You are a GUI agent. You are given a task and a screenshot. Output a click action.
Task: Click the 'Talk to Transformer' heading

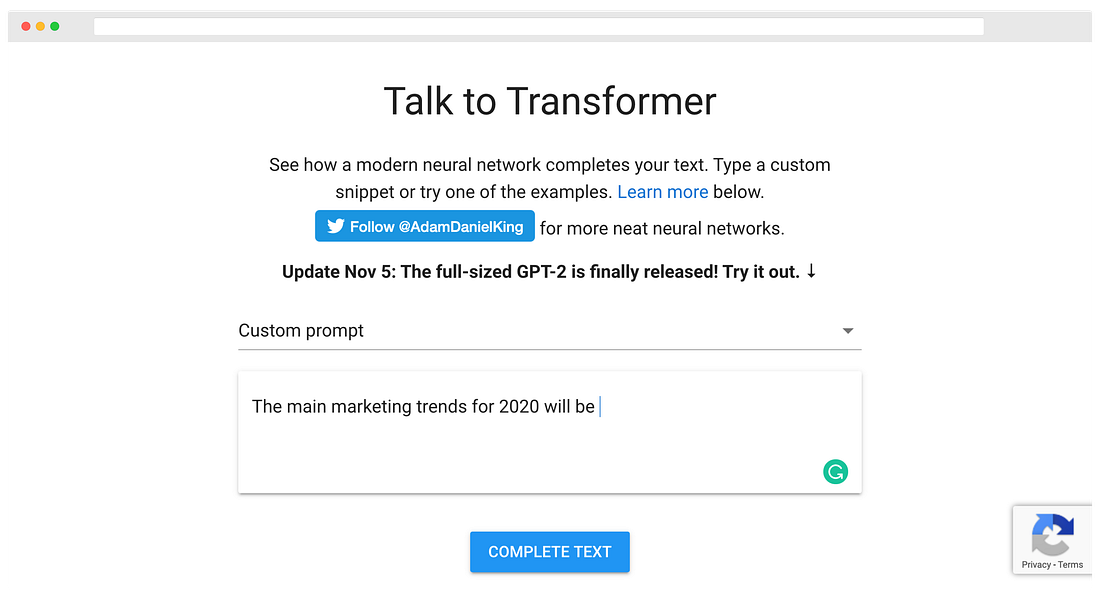[549, 102]
